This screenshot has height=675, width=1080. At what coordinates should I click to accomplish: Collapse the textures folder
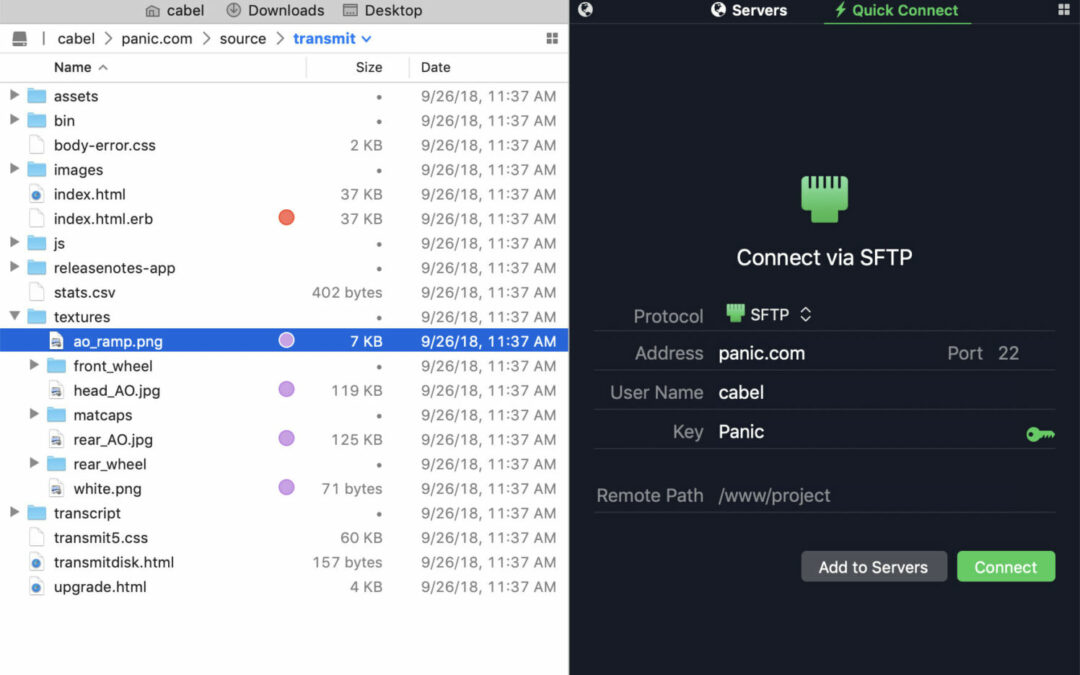click(15, 317)
